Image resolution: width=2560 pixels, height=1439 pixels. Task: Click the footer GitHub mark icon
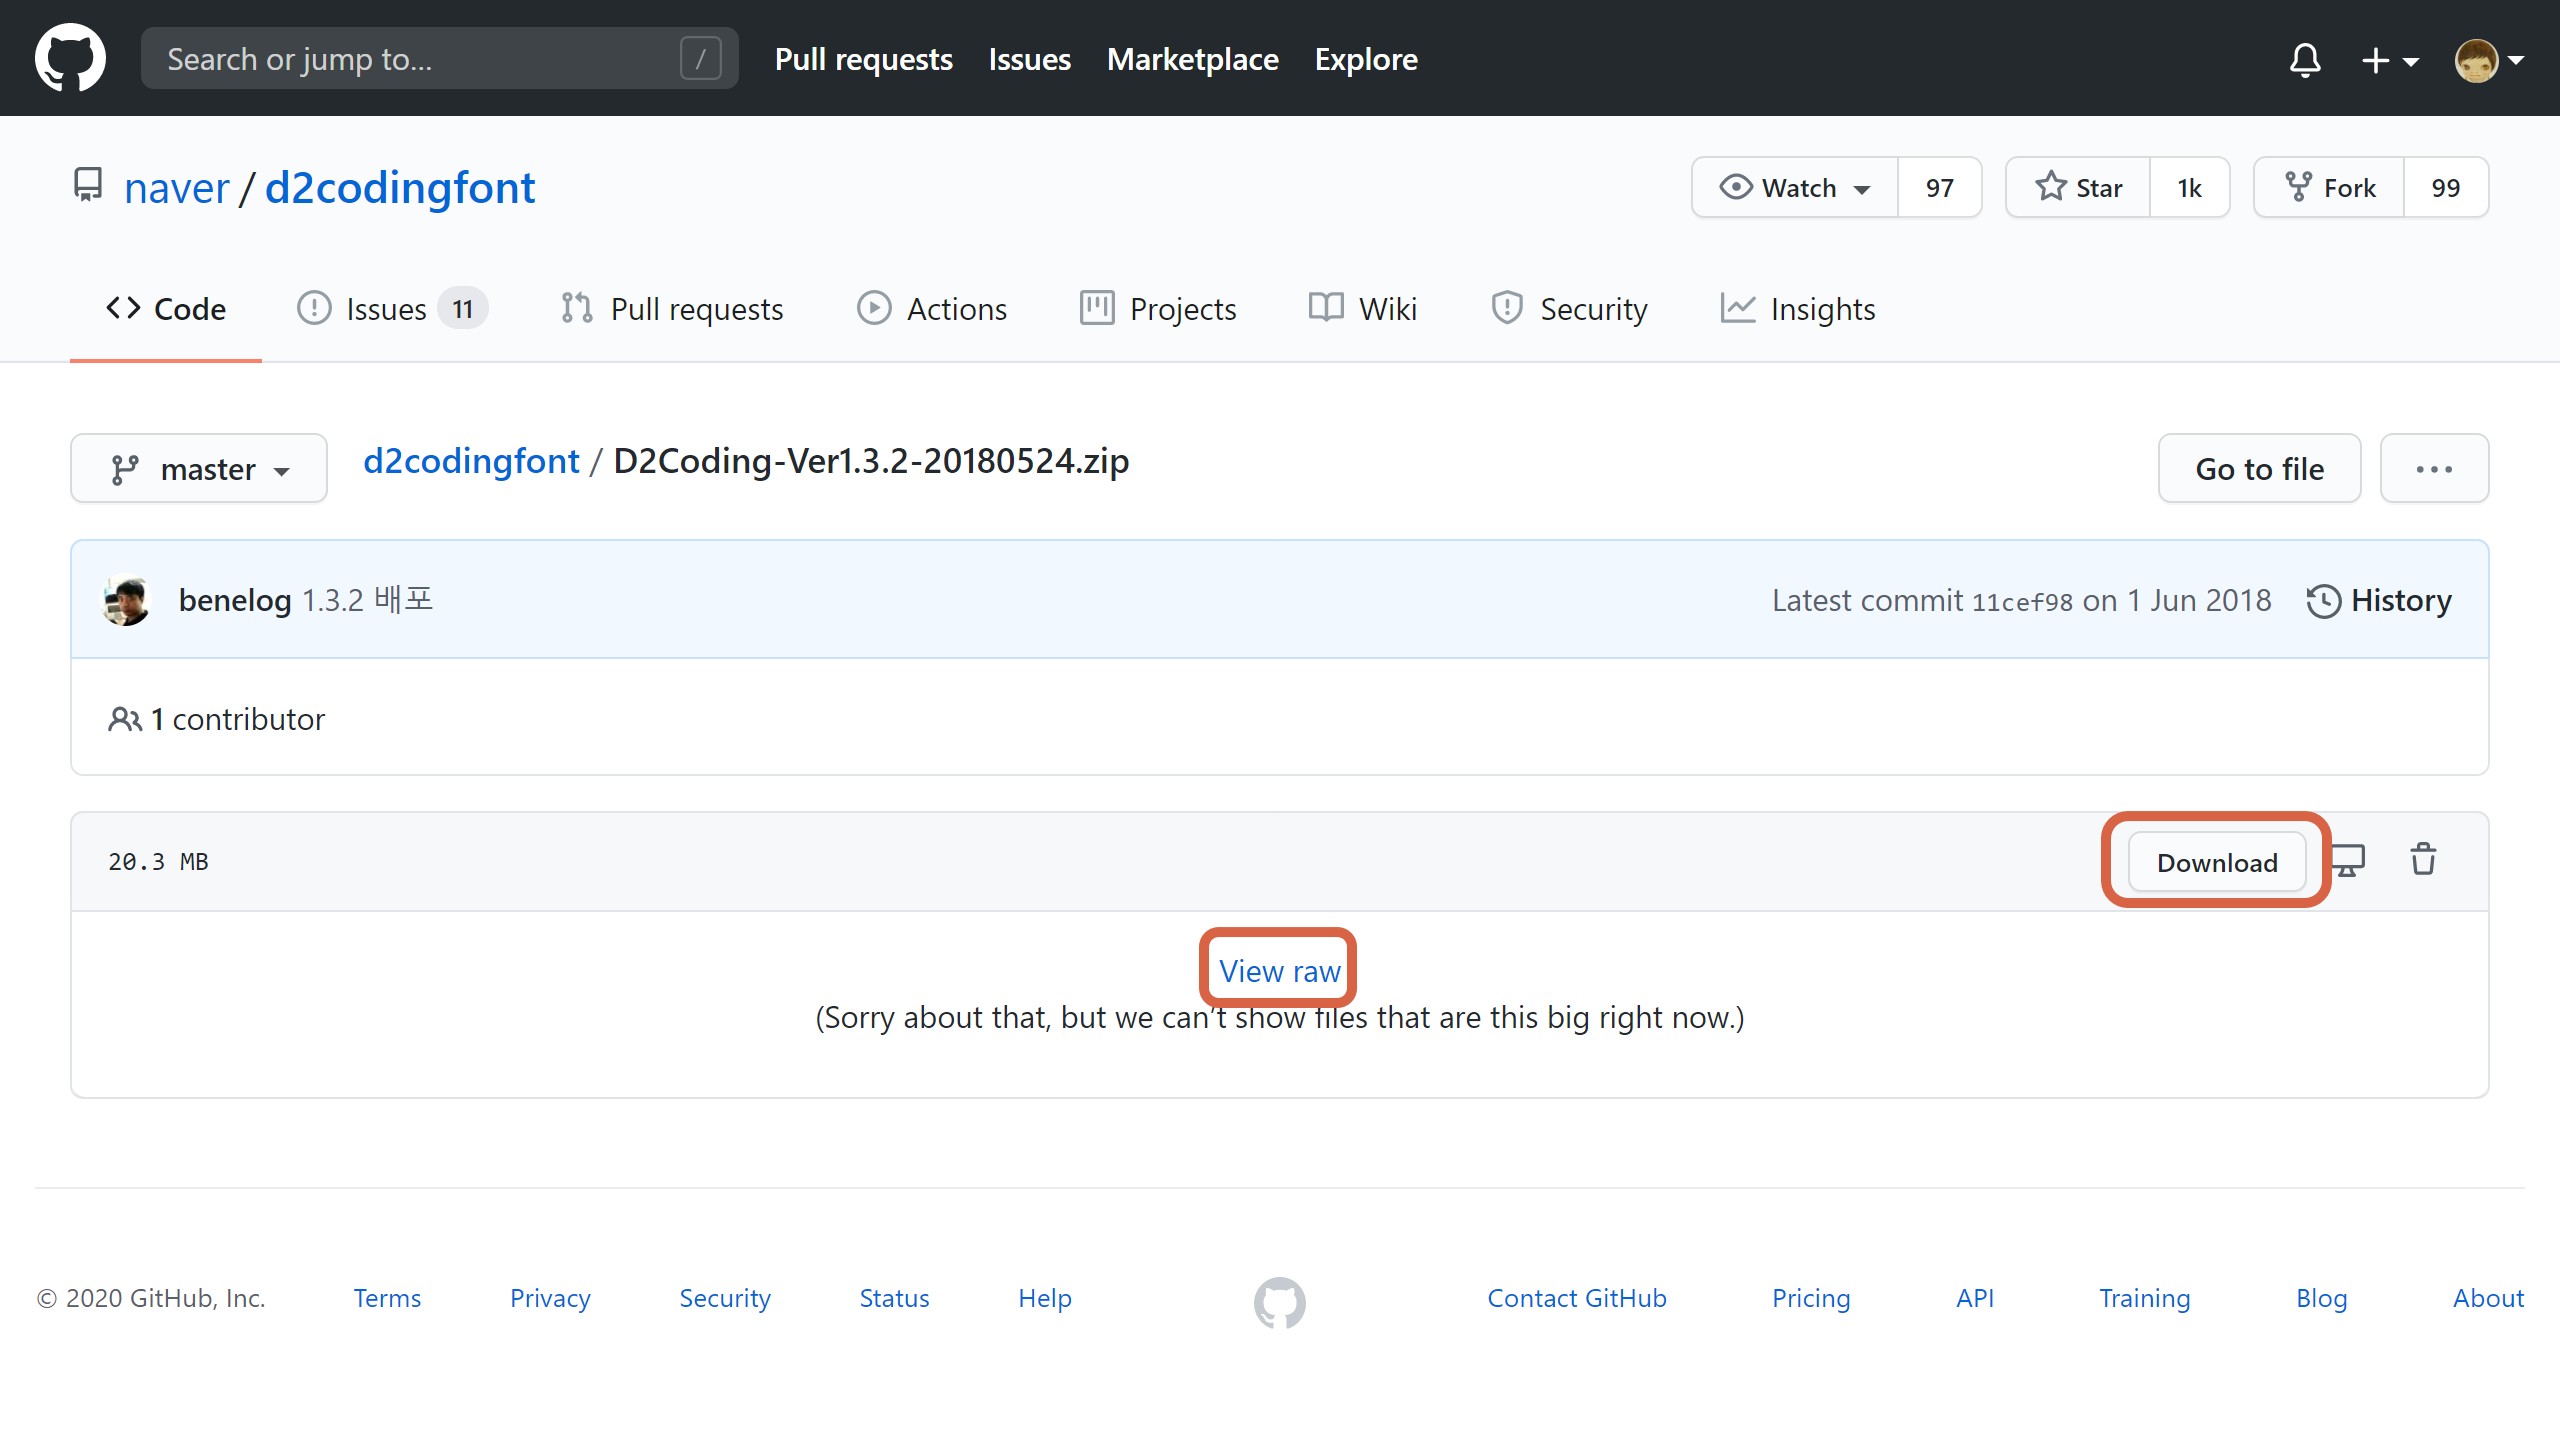click(x=1280, y=1302)
